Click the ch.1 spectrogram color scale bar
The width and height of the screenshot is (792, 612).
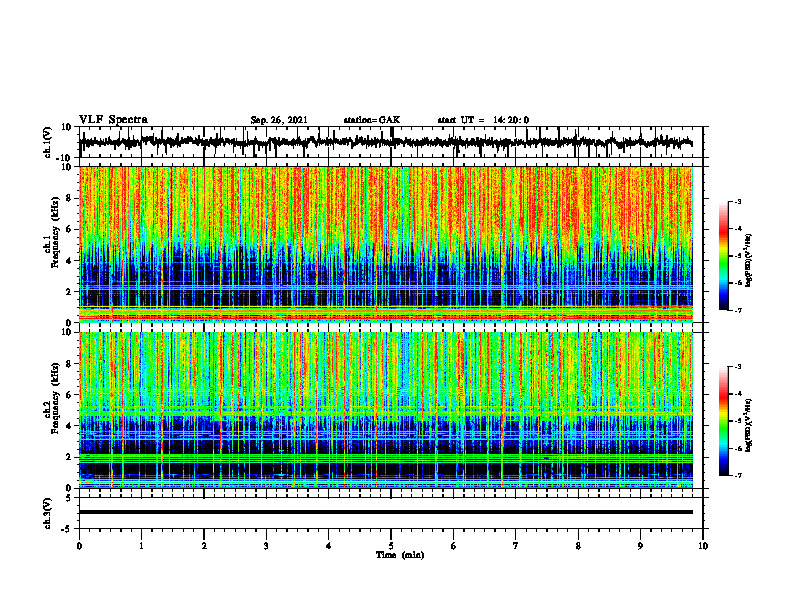coord(724,256)
